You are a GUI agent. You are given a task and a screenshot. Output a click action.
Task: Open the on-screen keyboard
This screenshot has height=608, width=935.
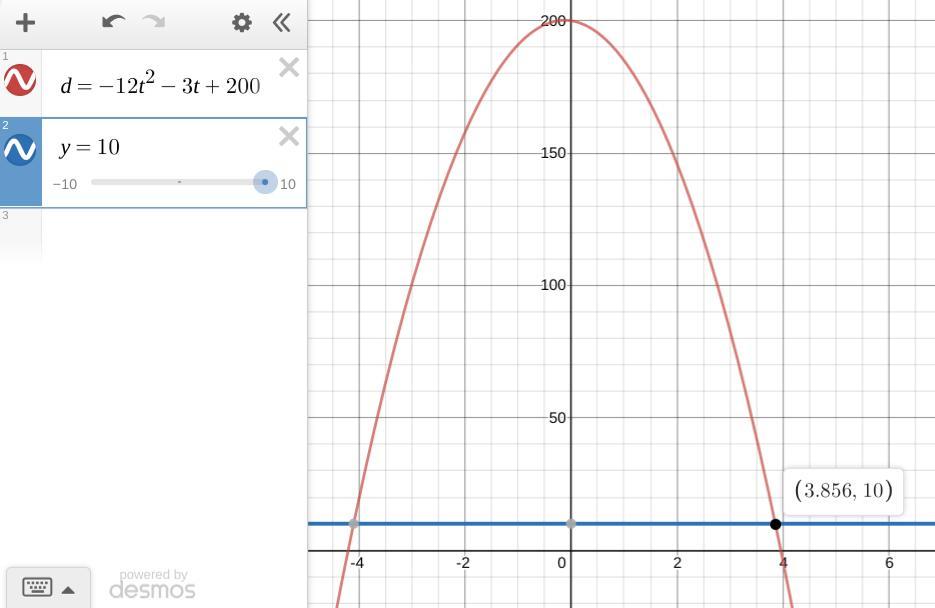pyautogui.click(x=37, y=587)
